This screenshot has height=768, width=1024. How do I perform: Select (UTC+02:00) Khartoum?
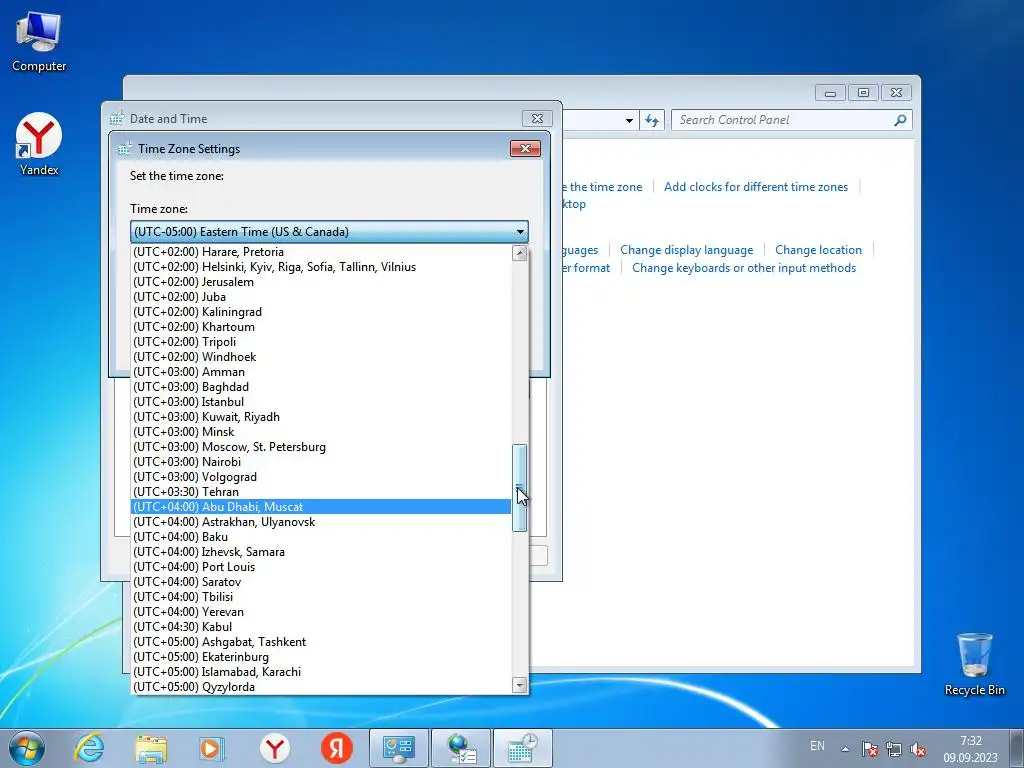pos(321,327)
